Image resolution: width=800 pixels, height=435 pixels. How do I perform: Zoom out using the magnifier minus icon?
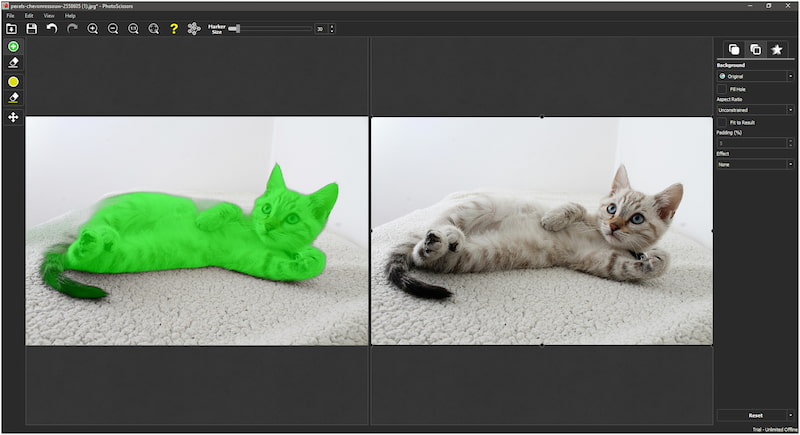113,29
